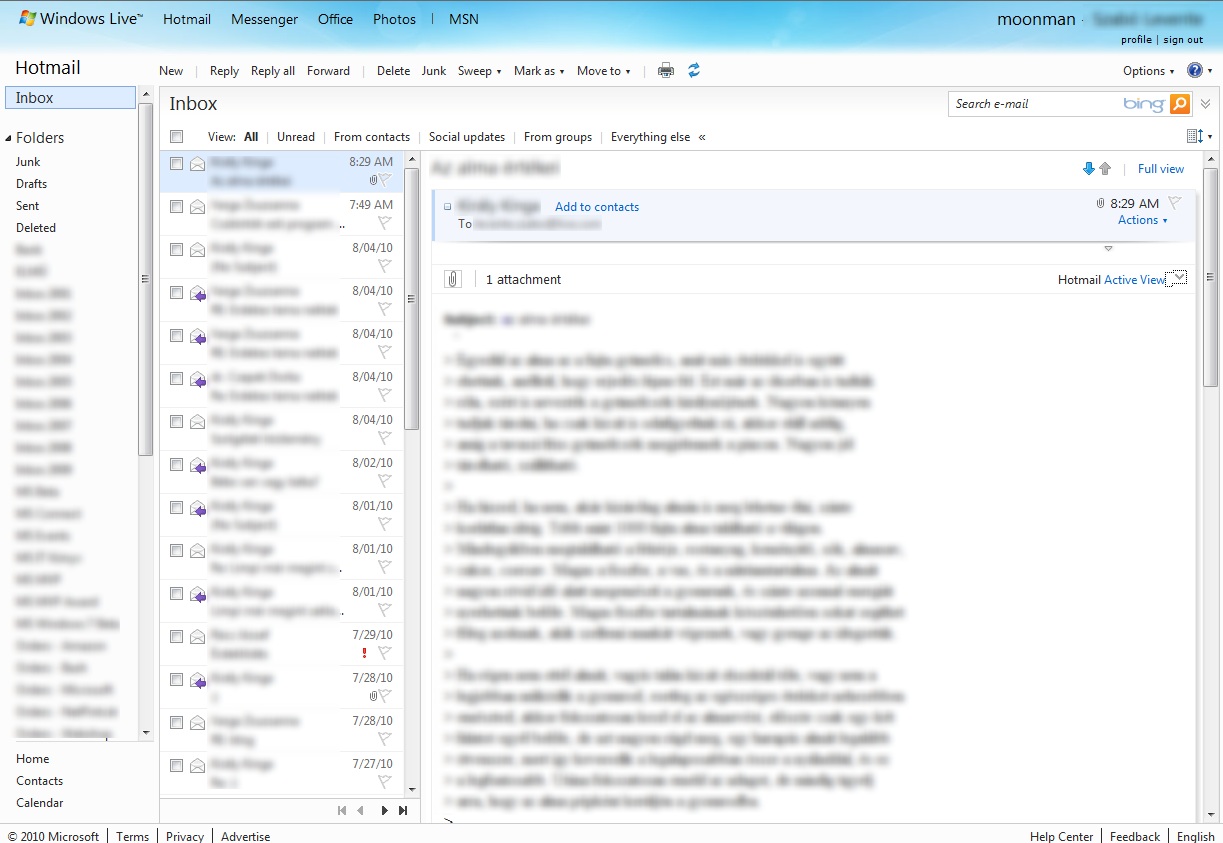Click the reading pane vertical scrollbar
This screenshot has width=1223, height=843.
(x=1211, y=275)
